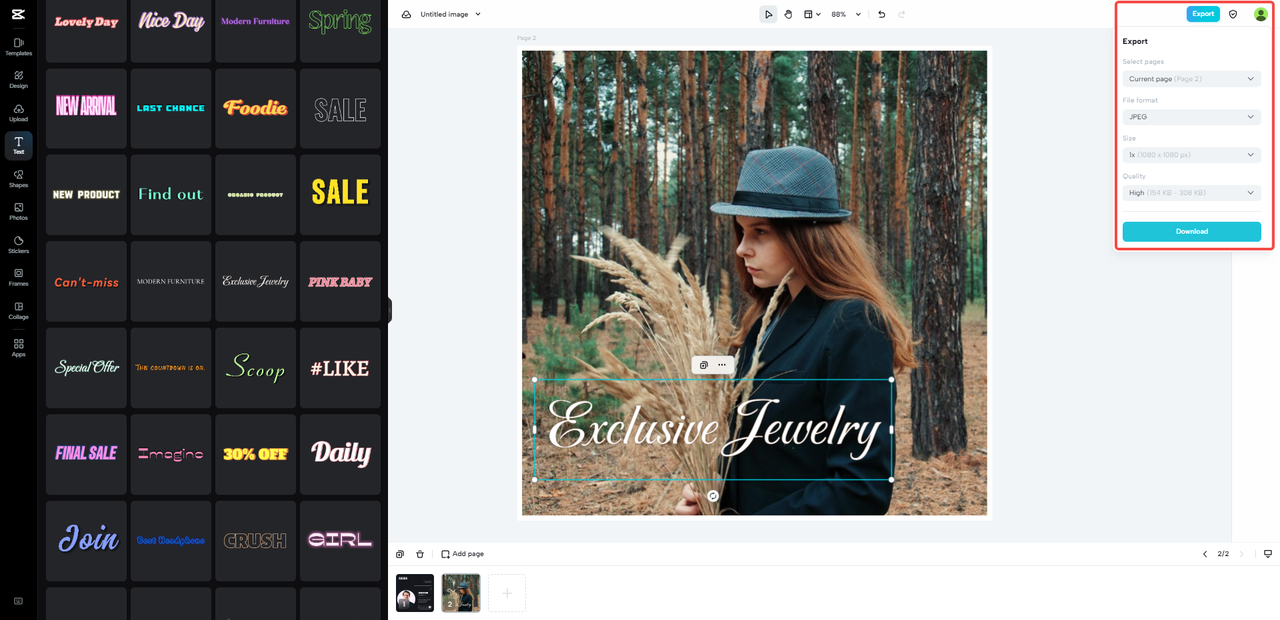Apply the Exclusive Jewelry preset style
Image resolution: width=1280 pixels, height=620 pixels.
pyautogui.click(x=256, y=281)
